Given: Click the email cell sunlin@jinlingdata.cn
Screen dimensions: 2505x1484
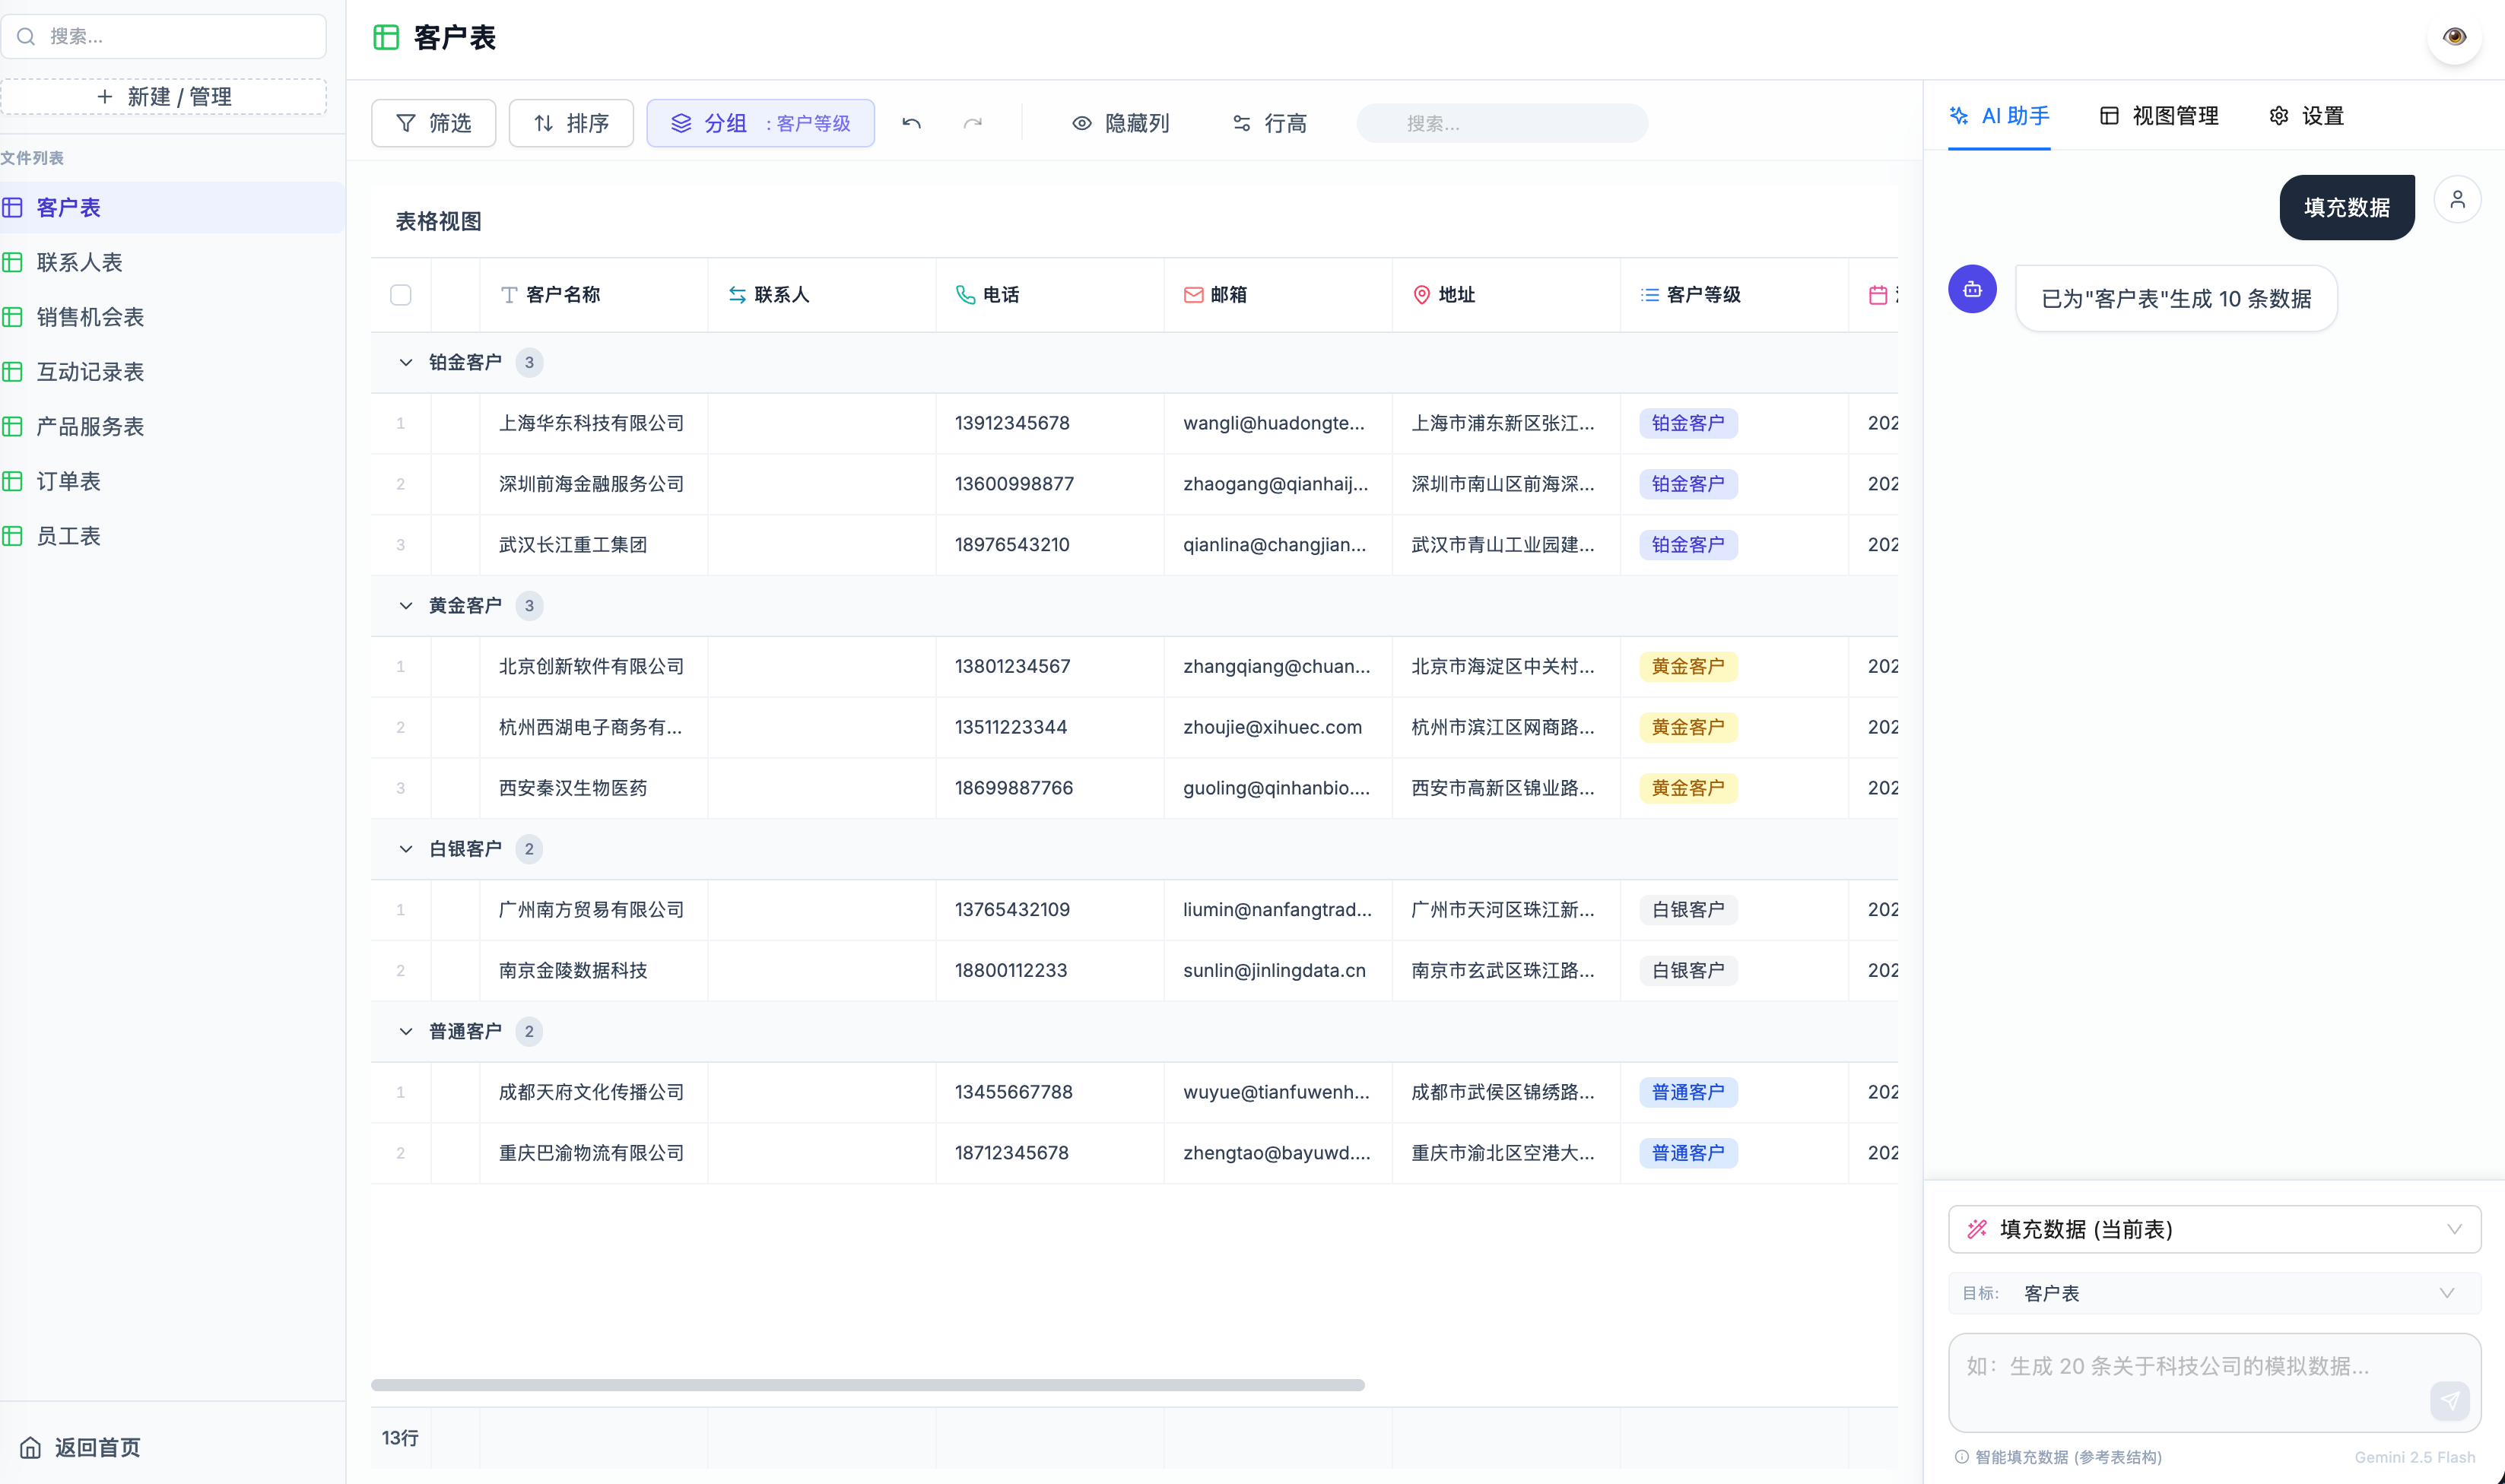Looking at the screenshot, I should [x=1277, y=970].
